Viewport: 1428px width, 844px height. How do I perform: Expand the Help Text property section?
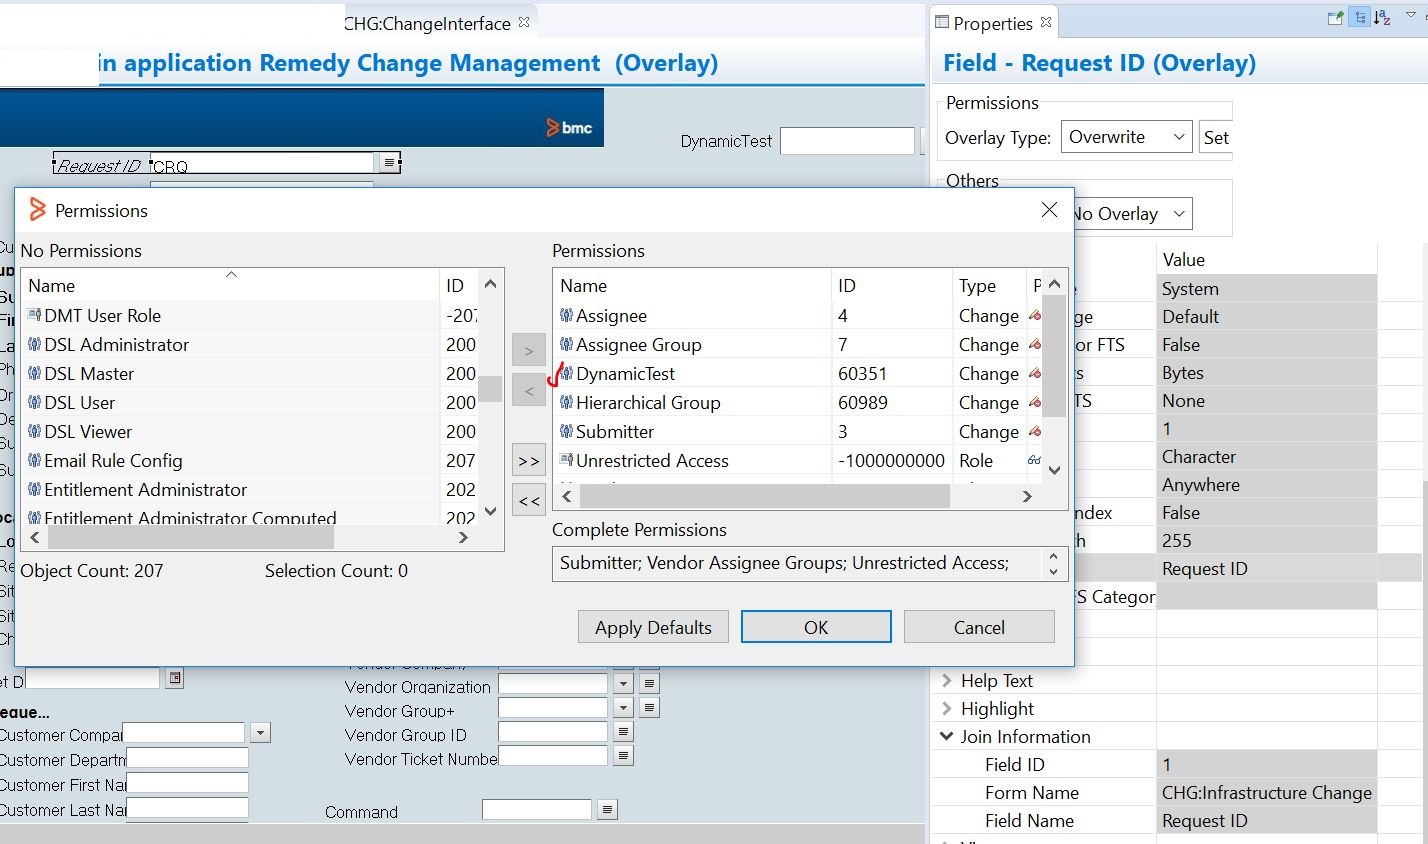(x=946, y=680)
